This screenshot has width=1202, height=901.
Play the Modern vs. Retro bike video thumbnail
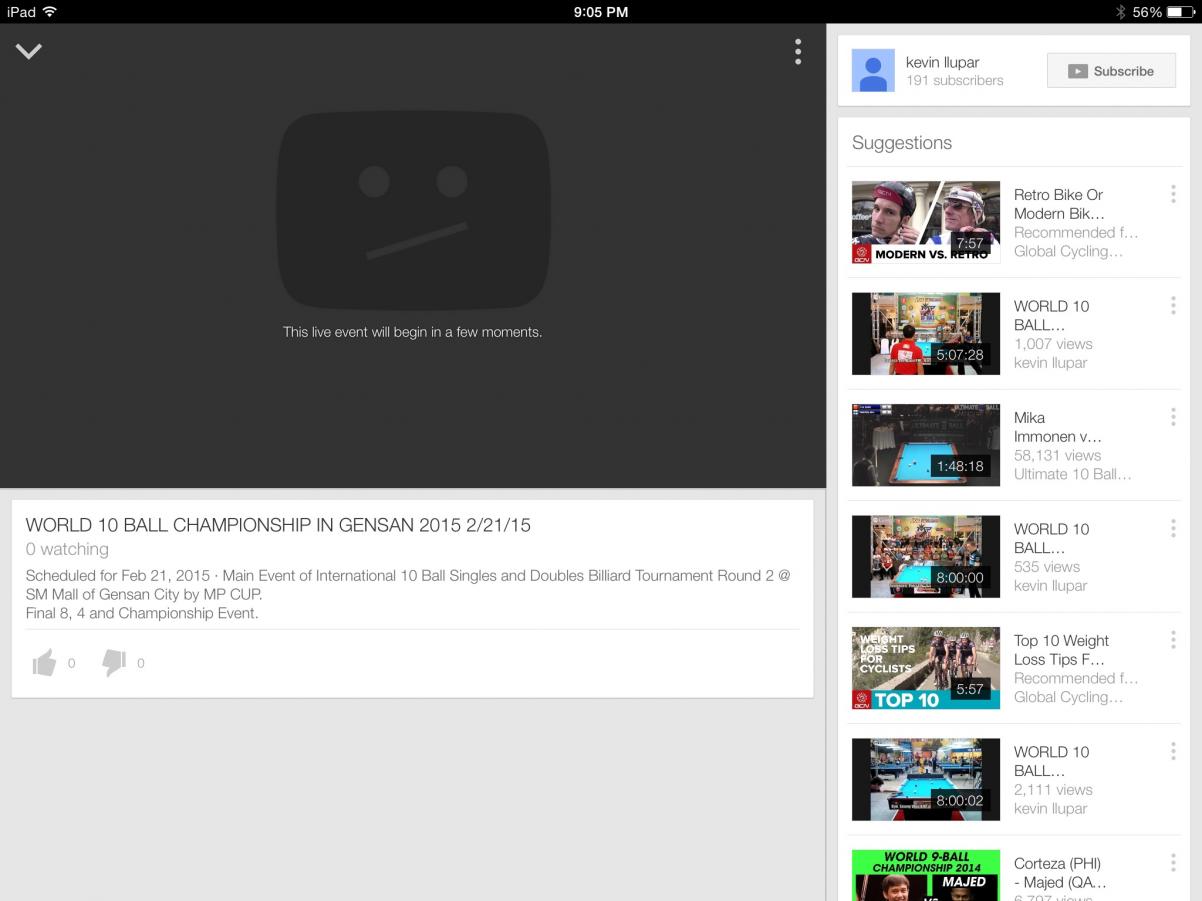click(925, 222)
